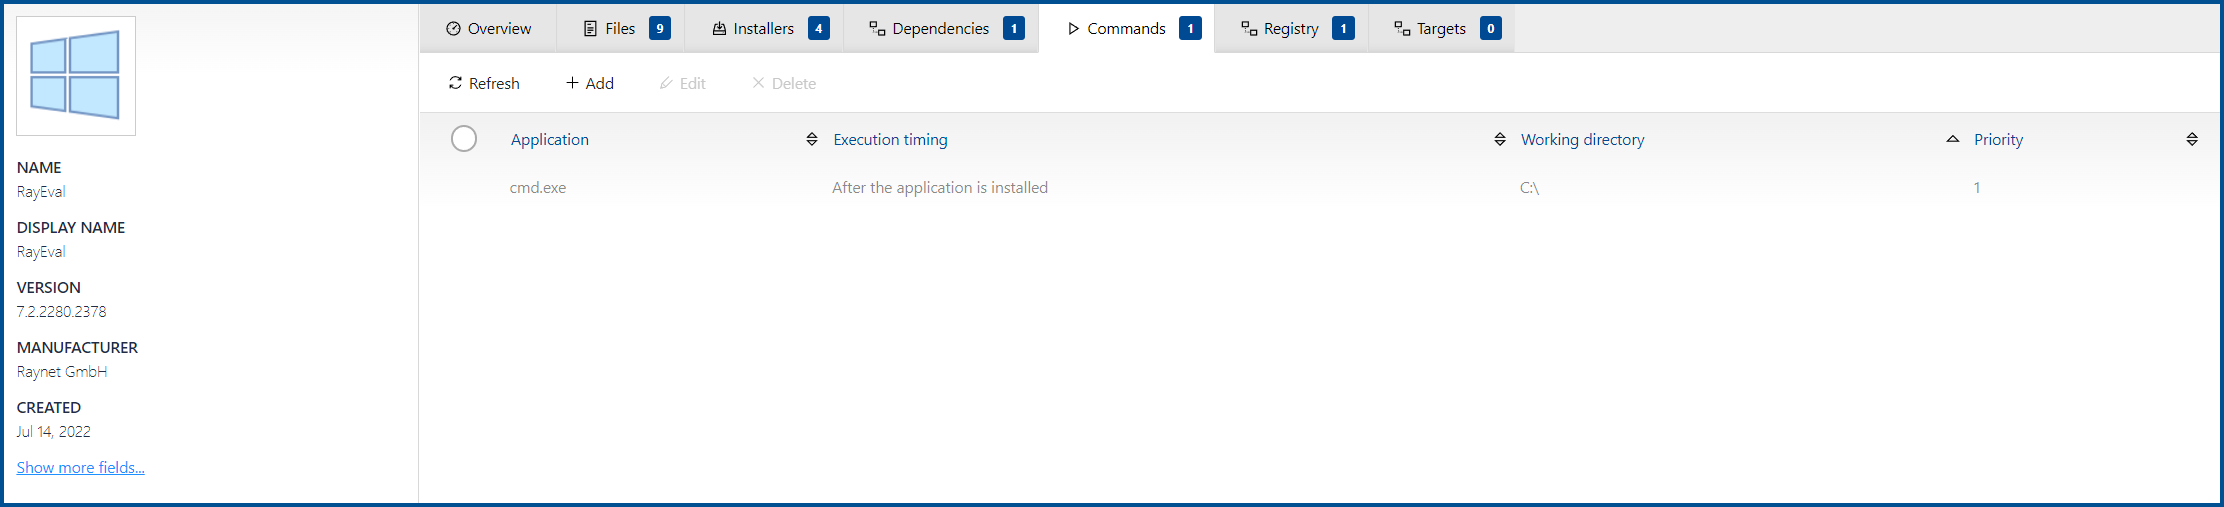Sort by the Priority column
This screenshot has width=2224, height=507.
click(x=1998, y=140)
